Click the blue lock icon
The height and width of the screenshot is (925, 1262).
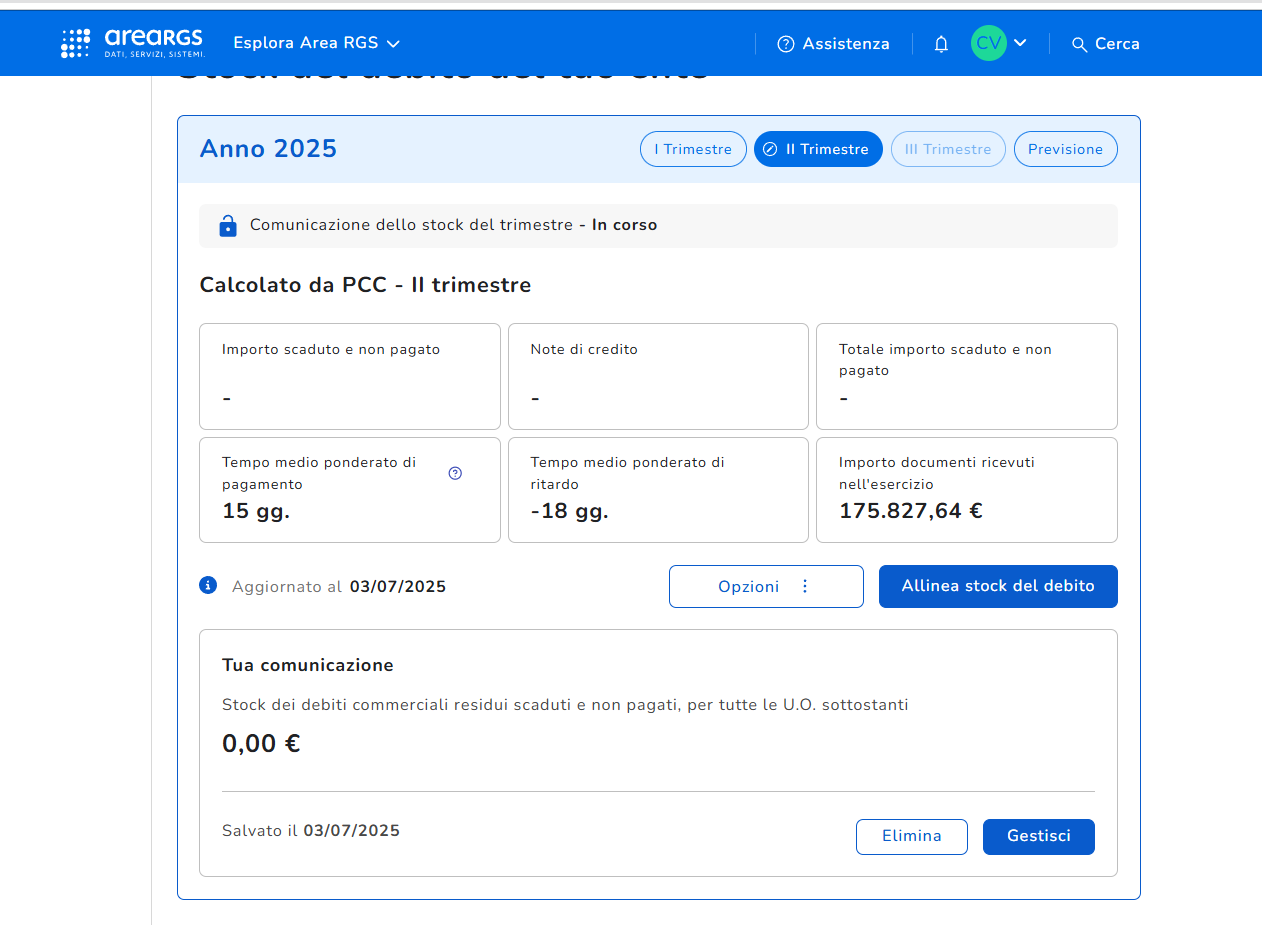click(x=228, y=226)
